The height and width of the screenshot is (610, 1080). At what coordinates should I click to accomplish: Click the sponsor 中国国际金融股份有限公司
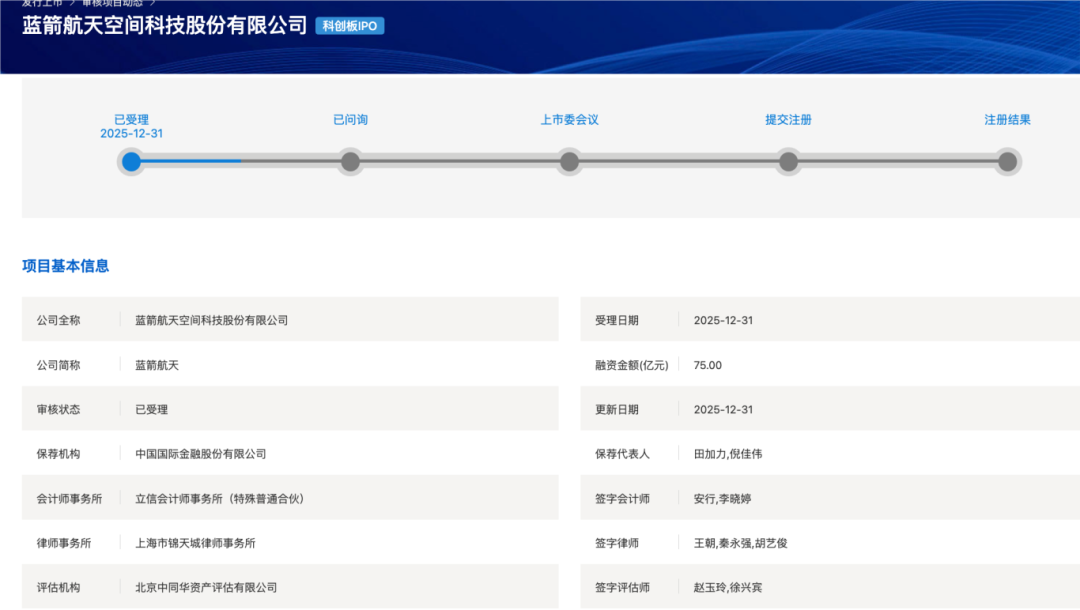(x=200, y=454)
